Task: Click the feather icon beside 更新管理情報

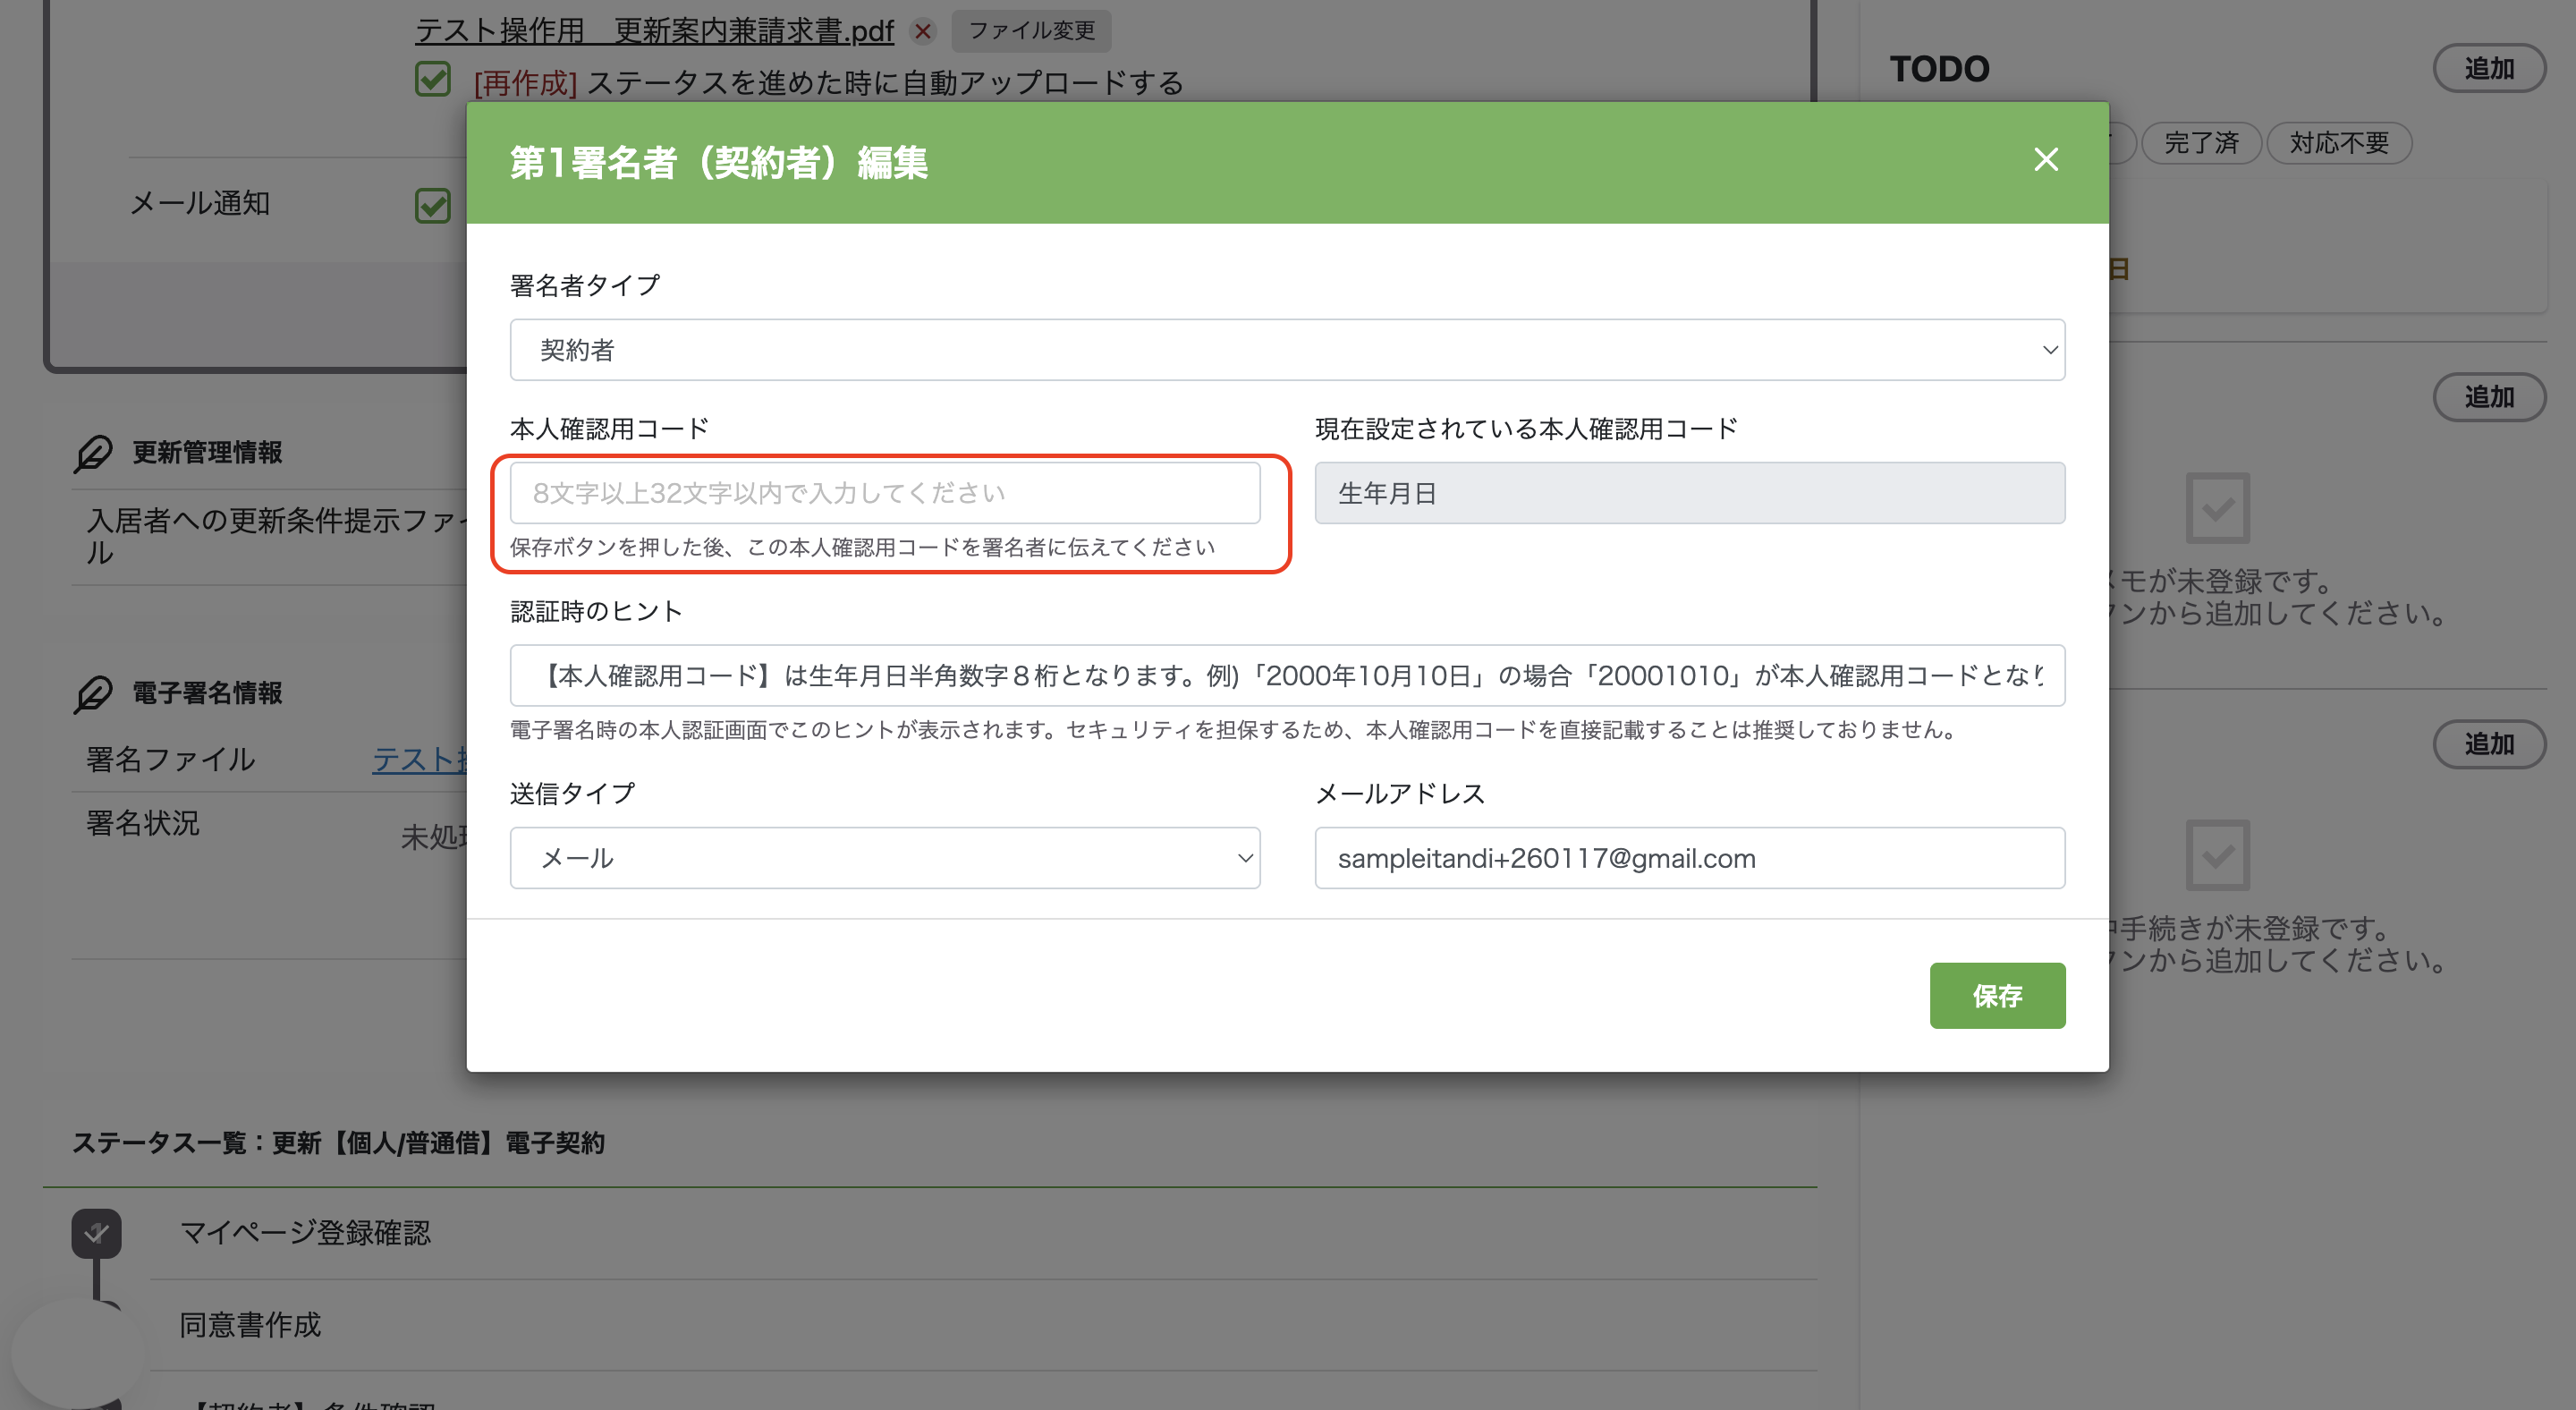Action: (x=93, y=453)
